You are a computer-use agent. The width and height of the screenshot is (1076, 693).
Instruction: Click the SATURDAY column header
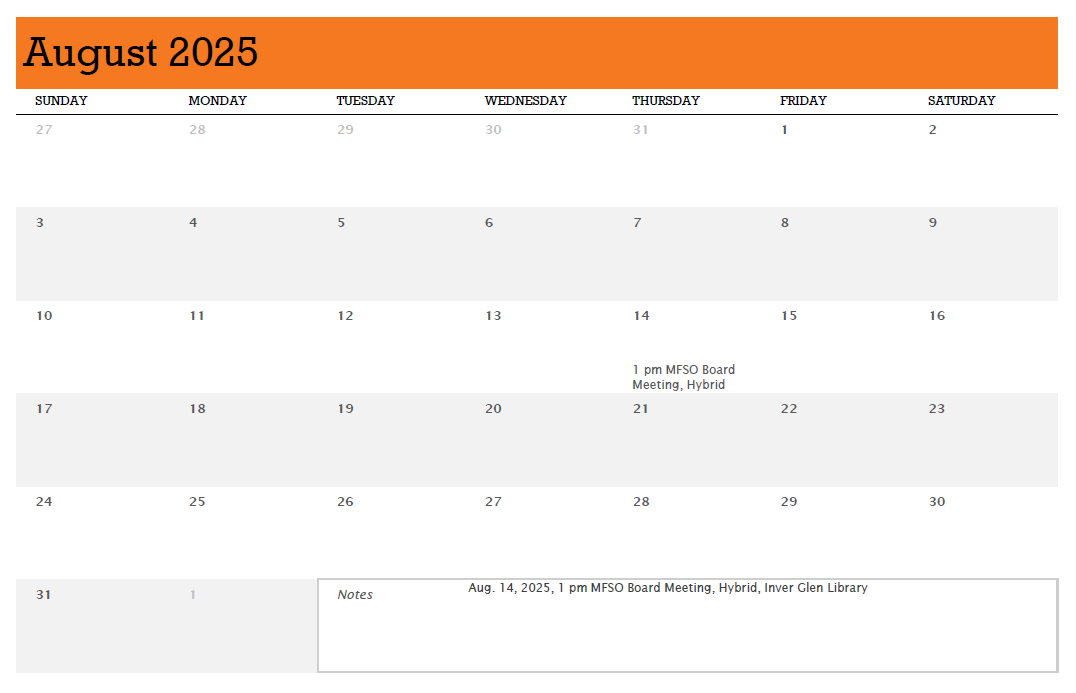click(x=961, y=101)
